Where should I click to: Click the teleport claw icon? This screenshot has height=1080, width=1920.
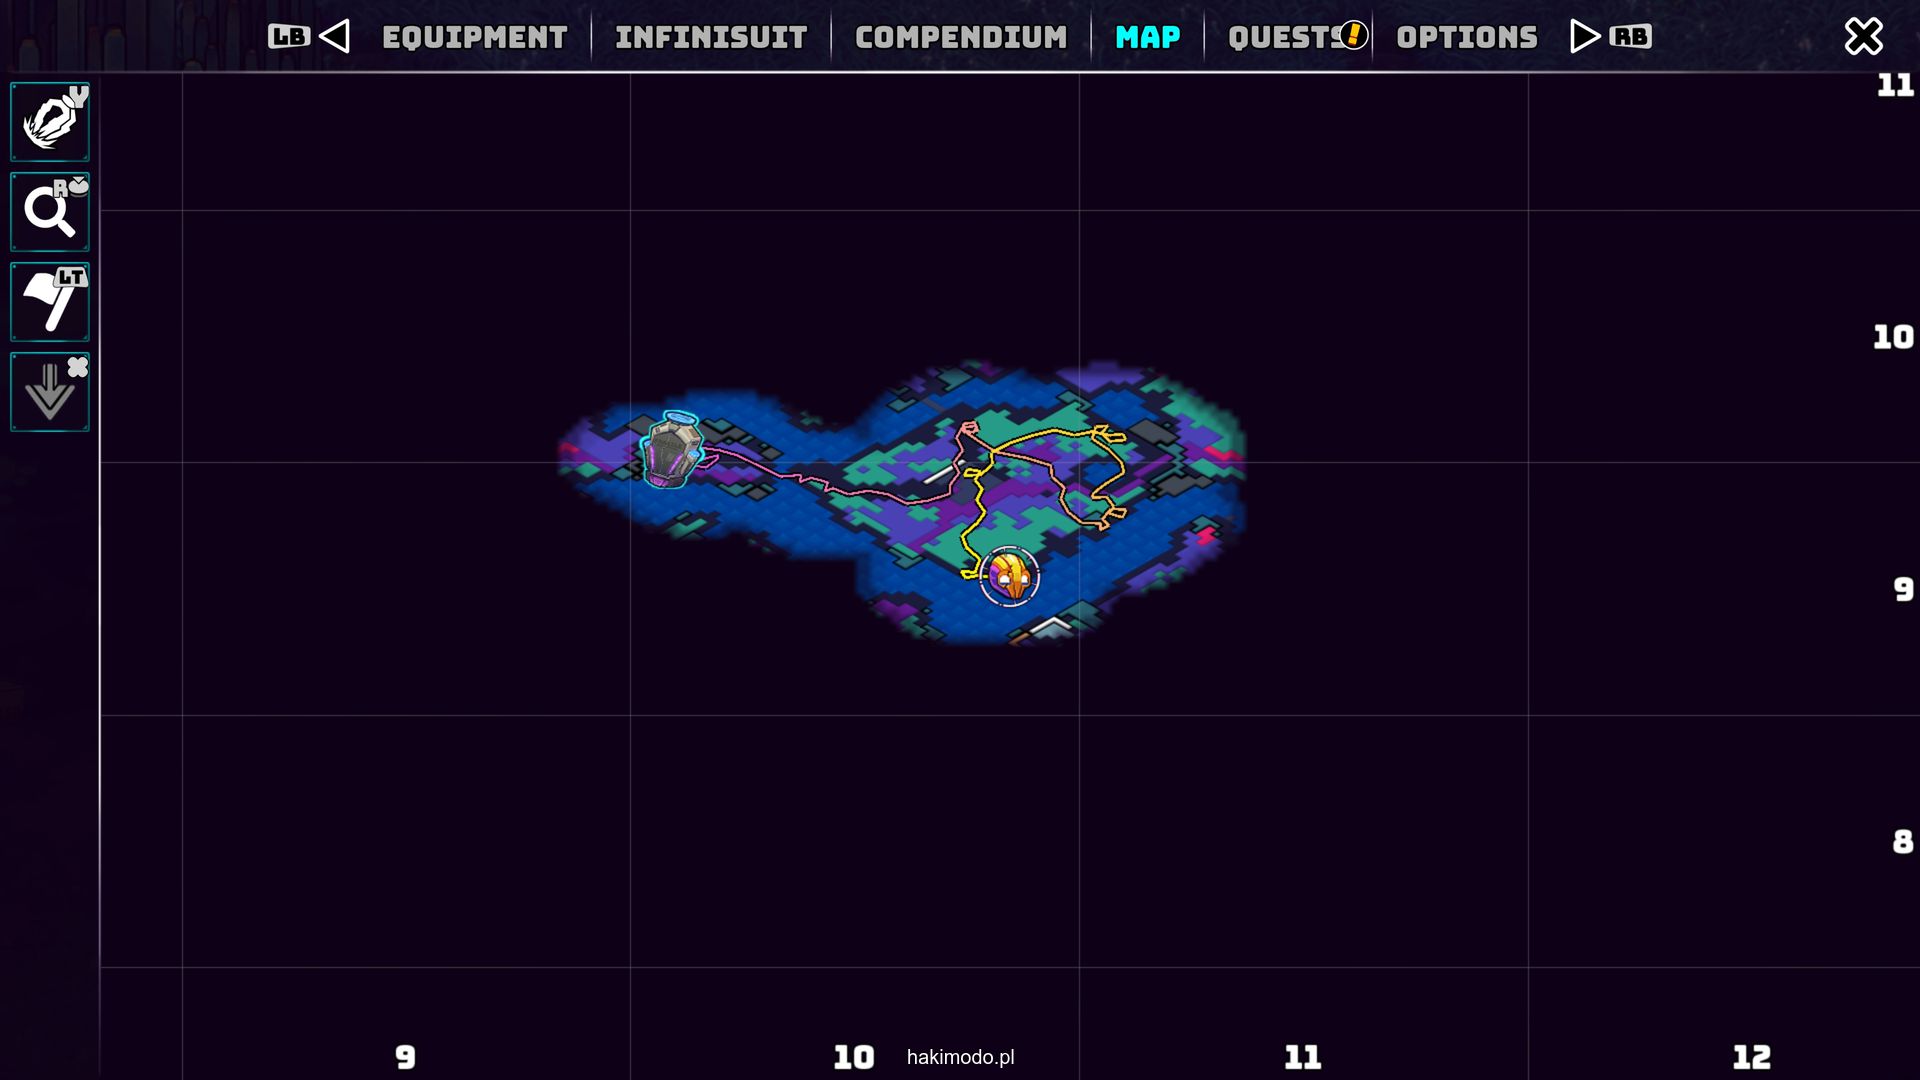click(x=49, y=122)
